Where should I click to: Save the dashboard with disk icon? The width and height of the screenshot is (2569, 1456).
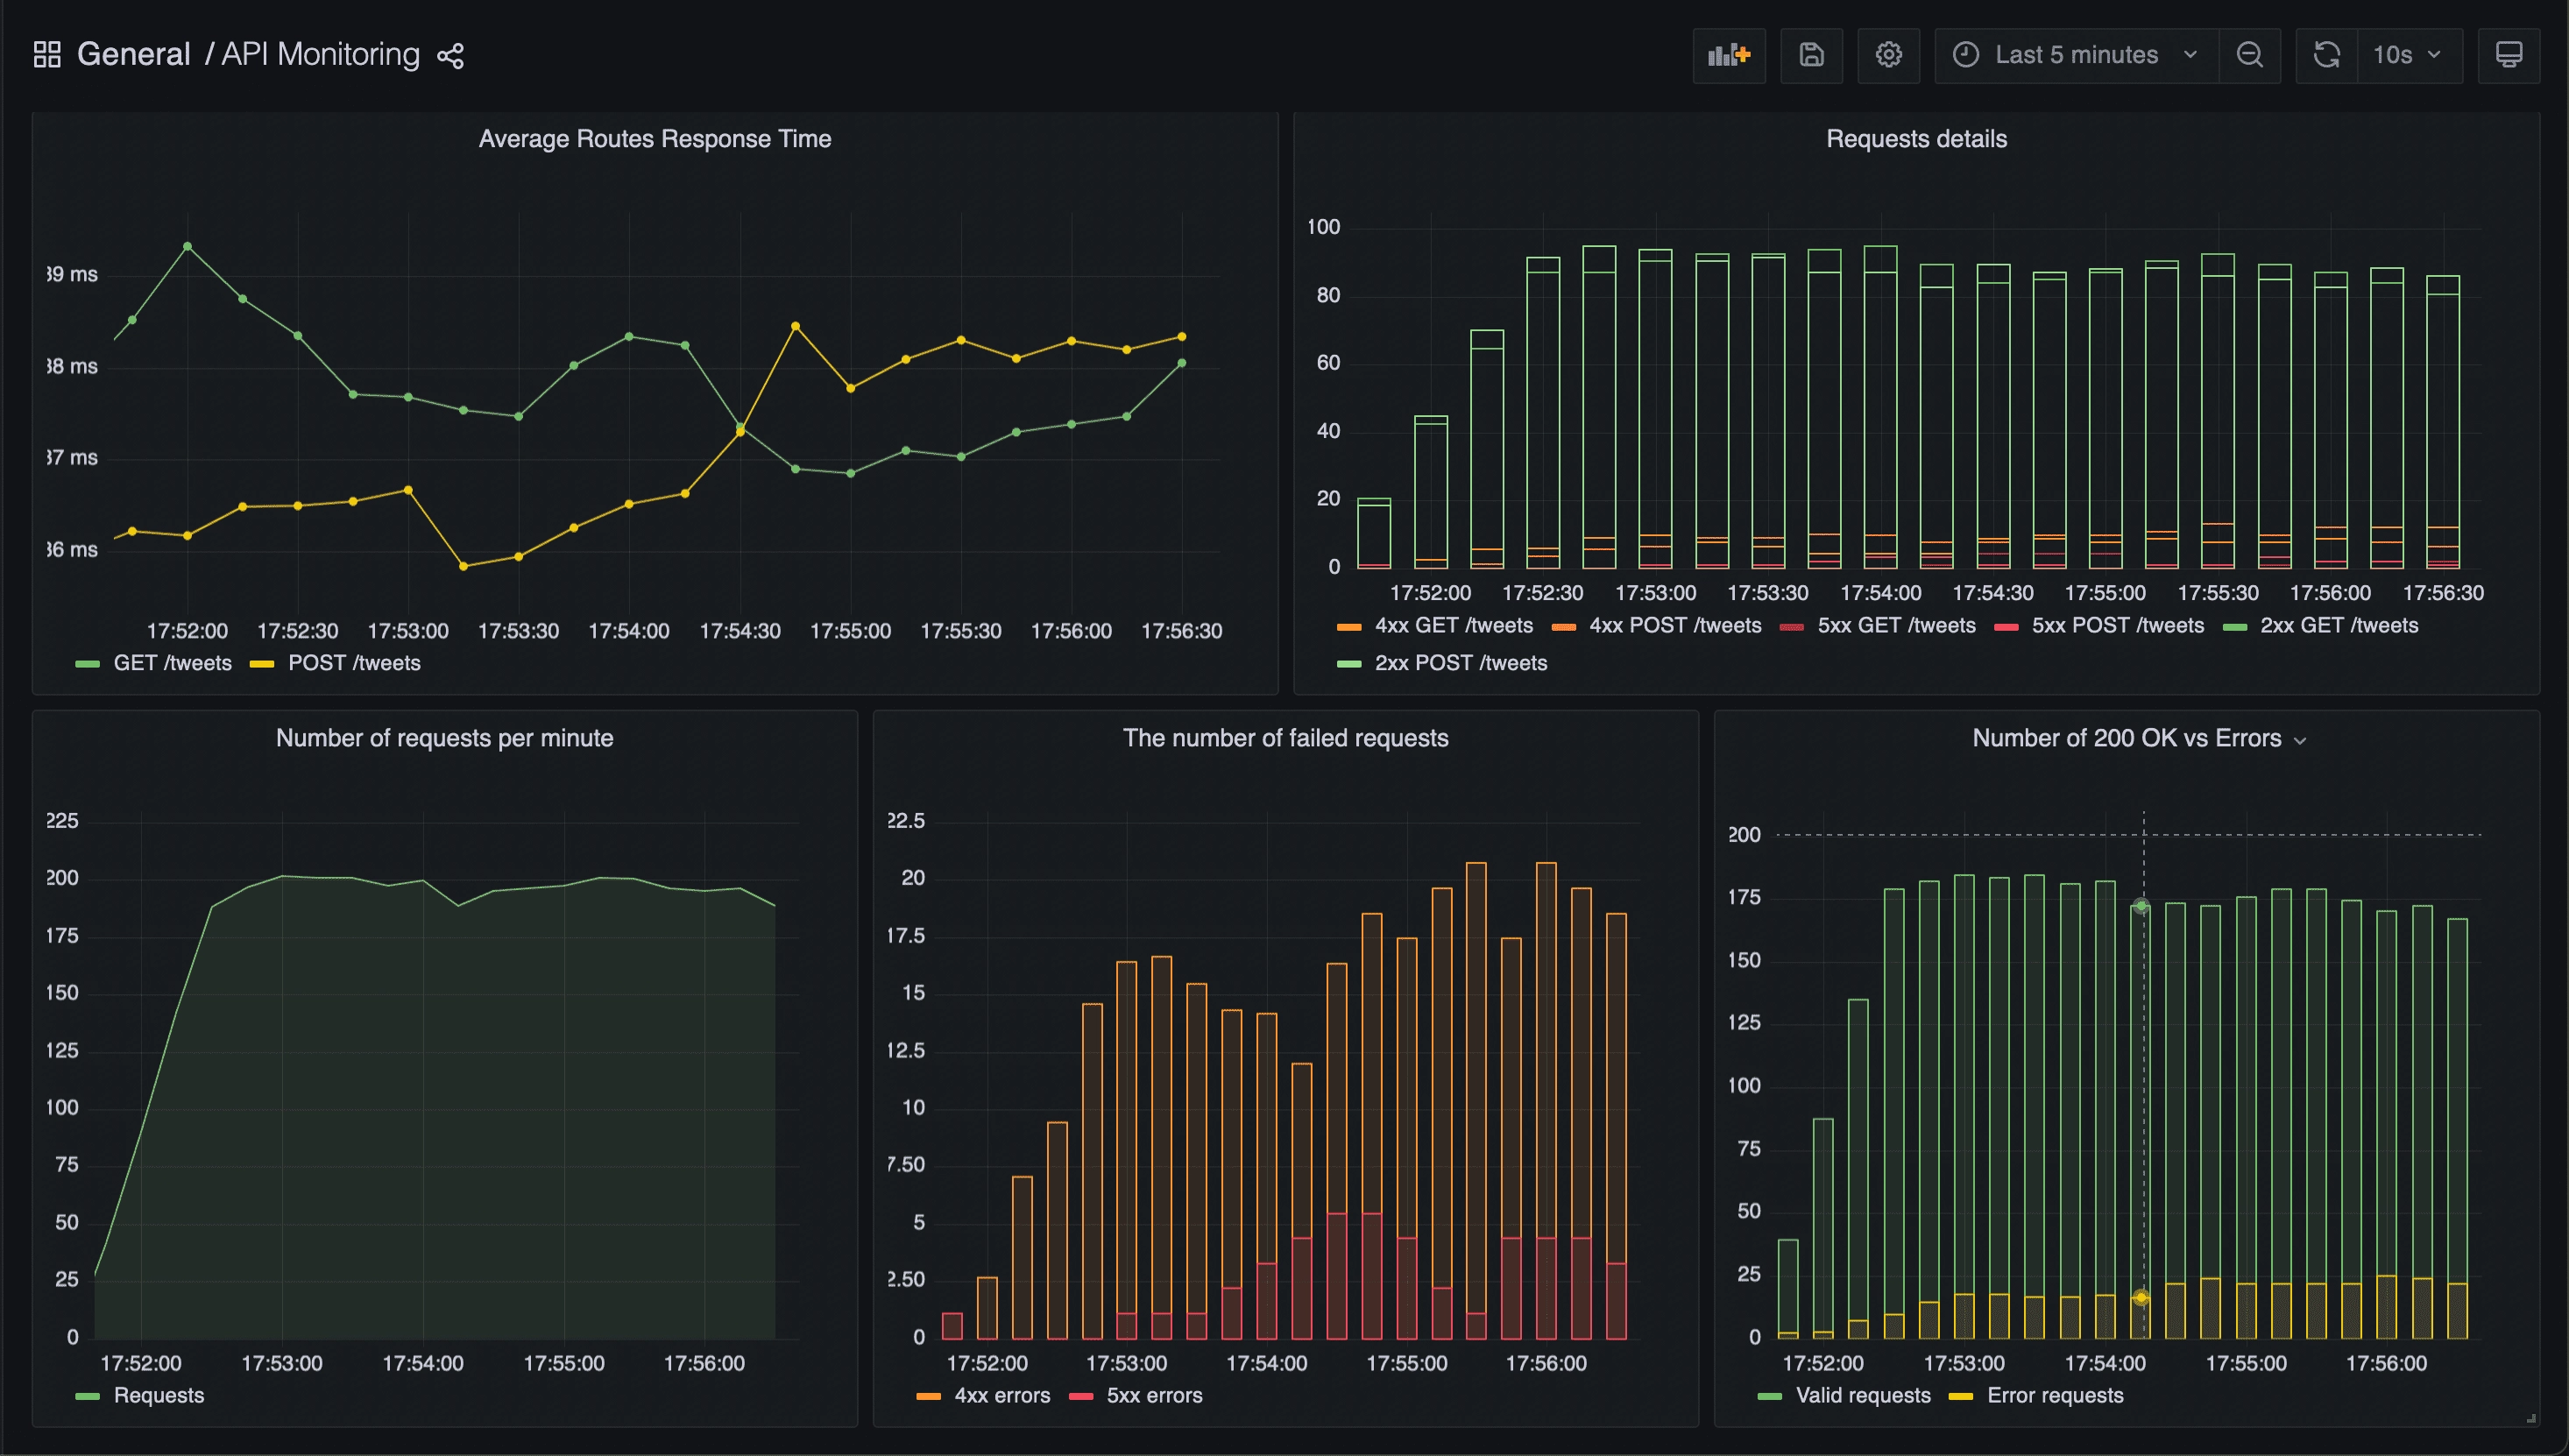coord(1811,55)
